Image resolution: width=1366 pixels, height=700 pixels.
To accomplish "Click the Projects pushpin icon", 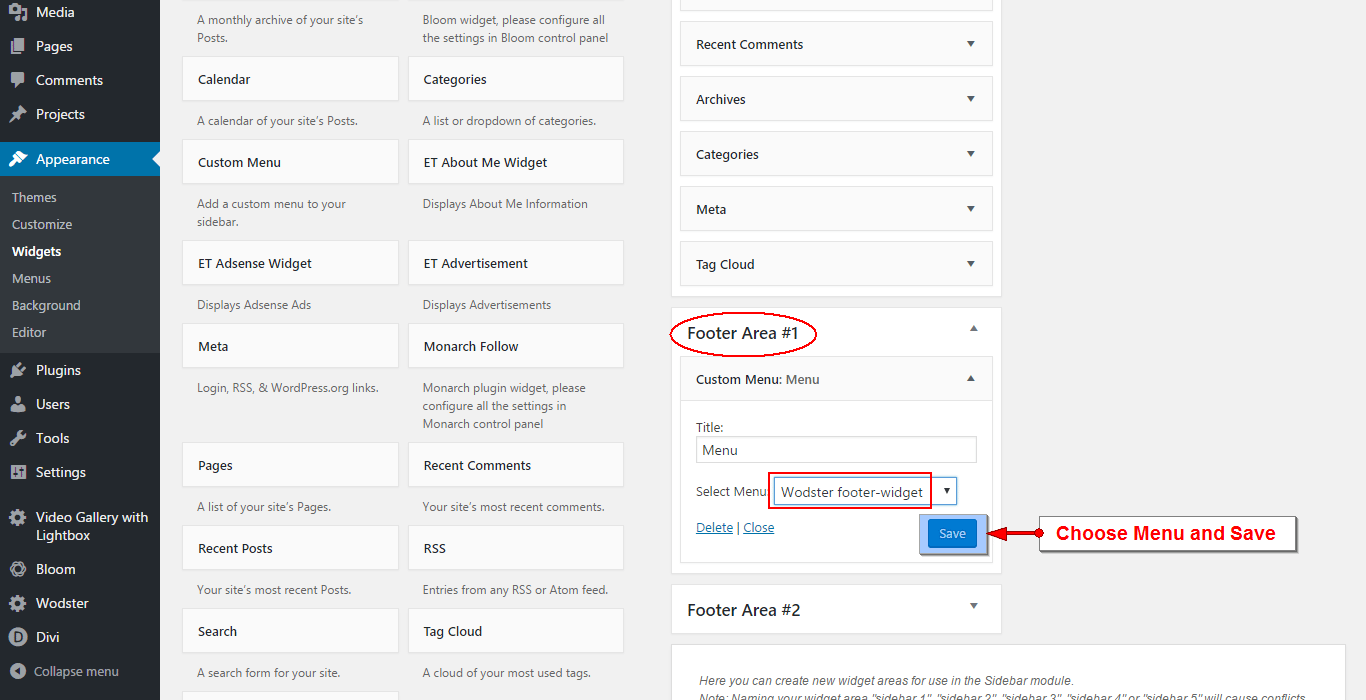I will coord(18,114).
